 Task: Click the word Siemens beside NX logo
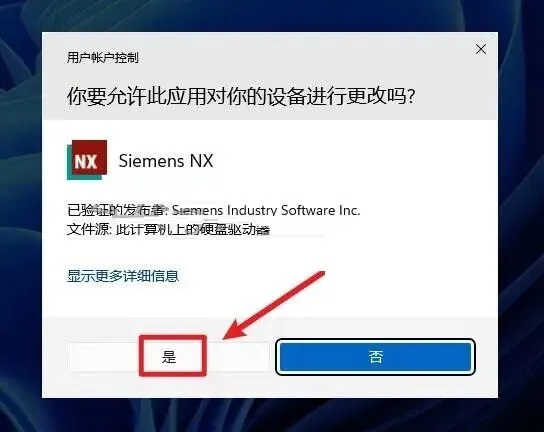pyautogui.click(x=151, y=161)
